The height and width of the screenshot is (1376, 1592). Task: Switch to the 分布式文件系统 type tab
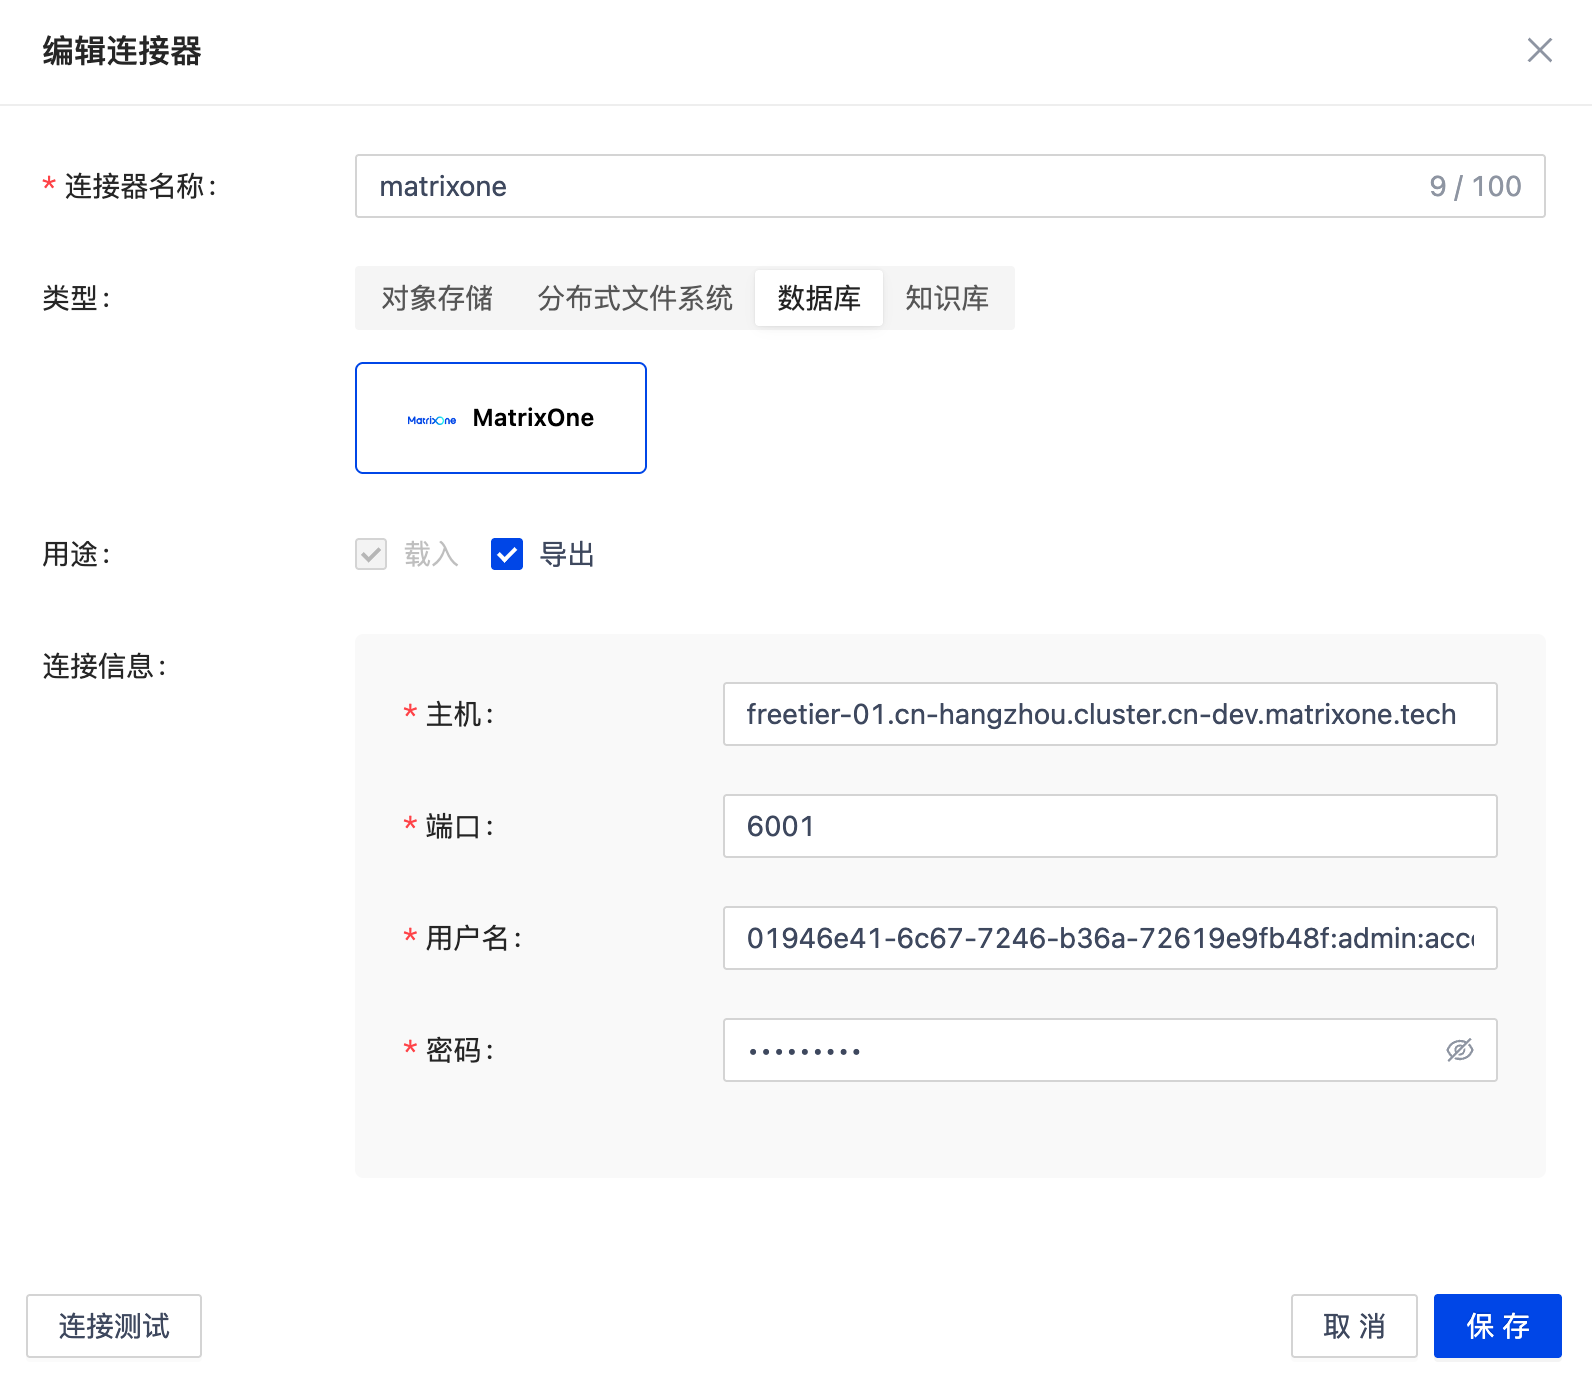635,298
